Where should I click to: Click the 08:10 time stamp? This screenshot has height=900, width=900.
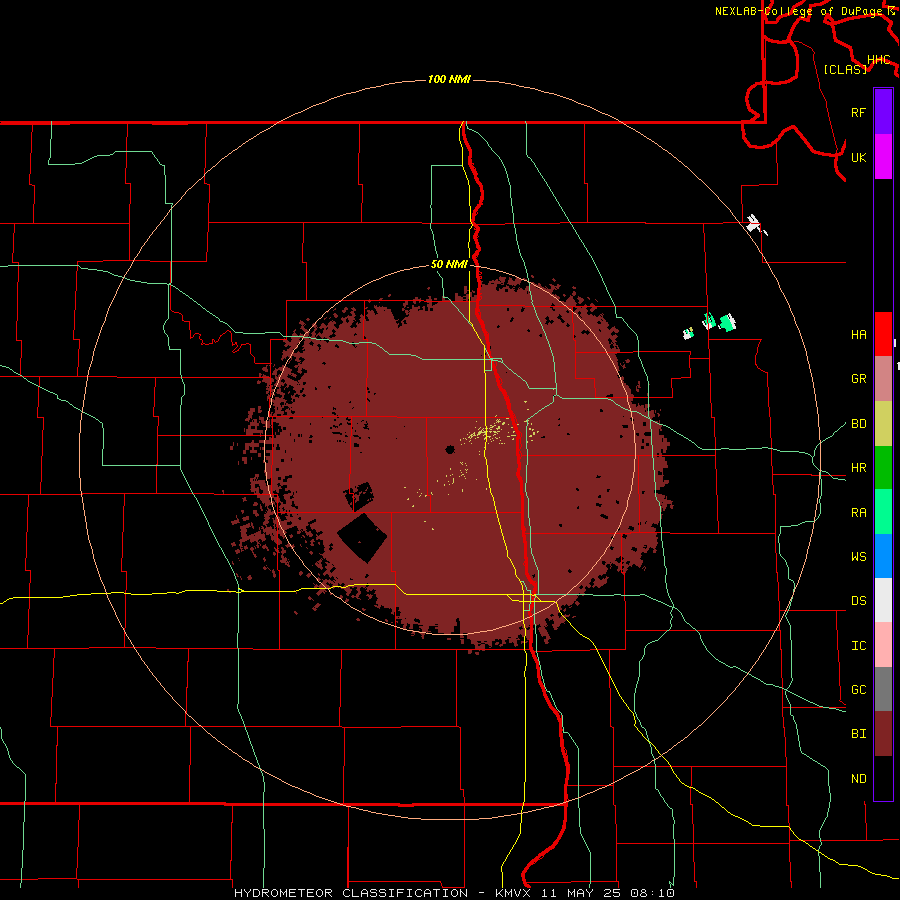point(653,893)
